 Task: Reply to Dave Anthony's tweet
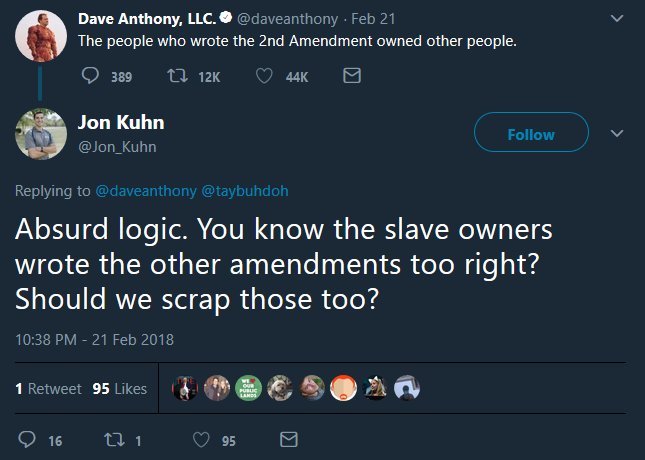89,76
